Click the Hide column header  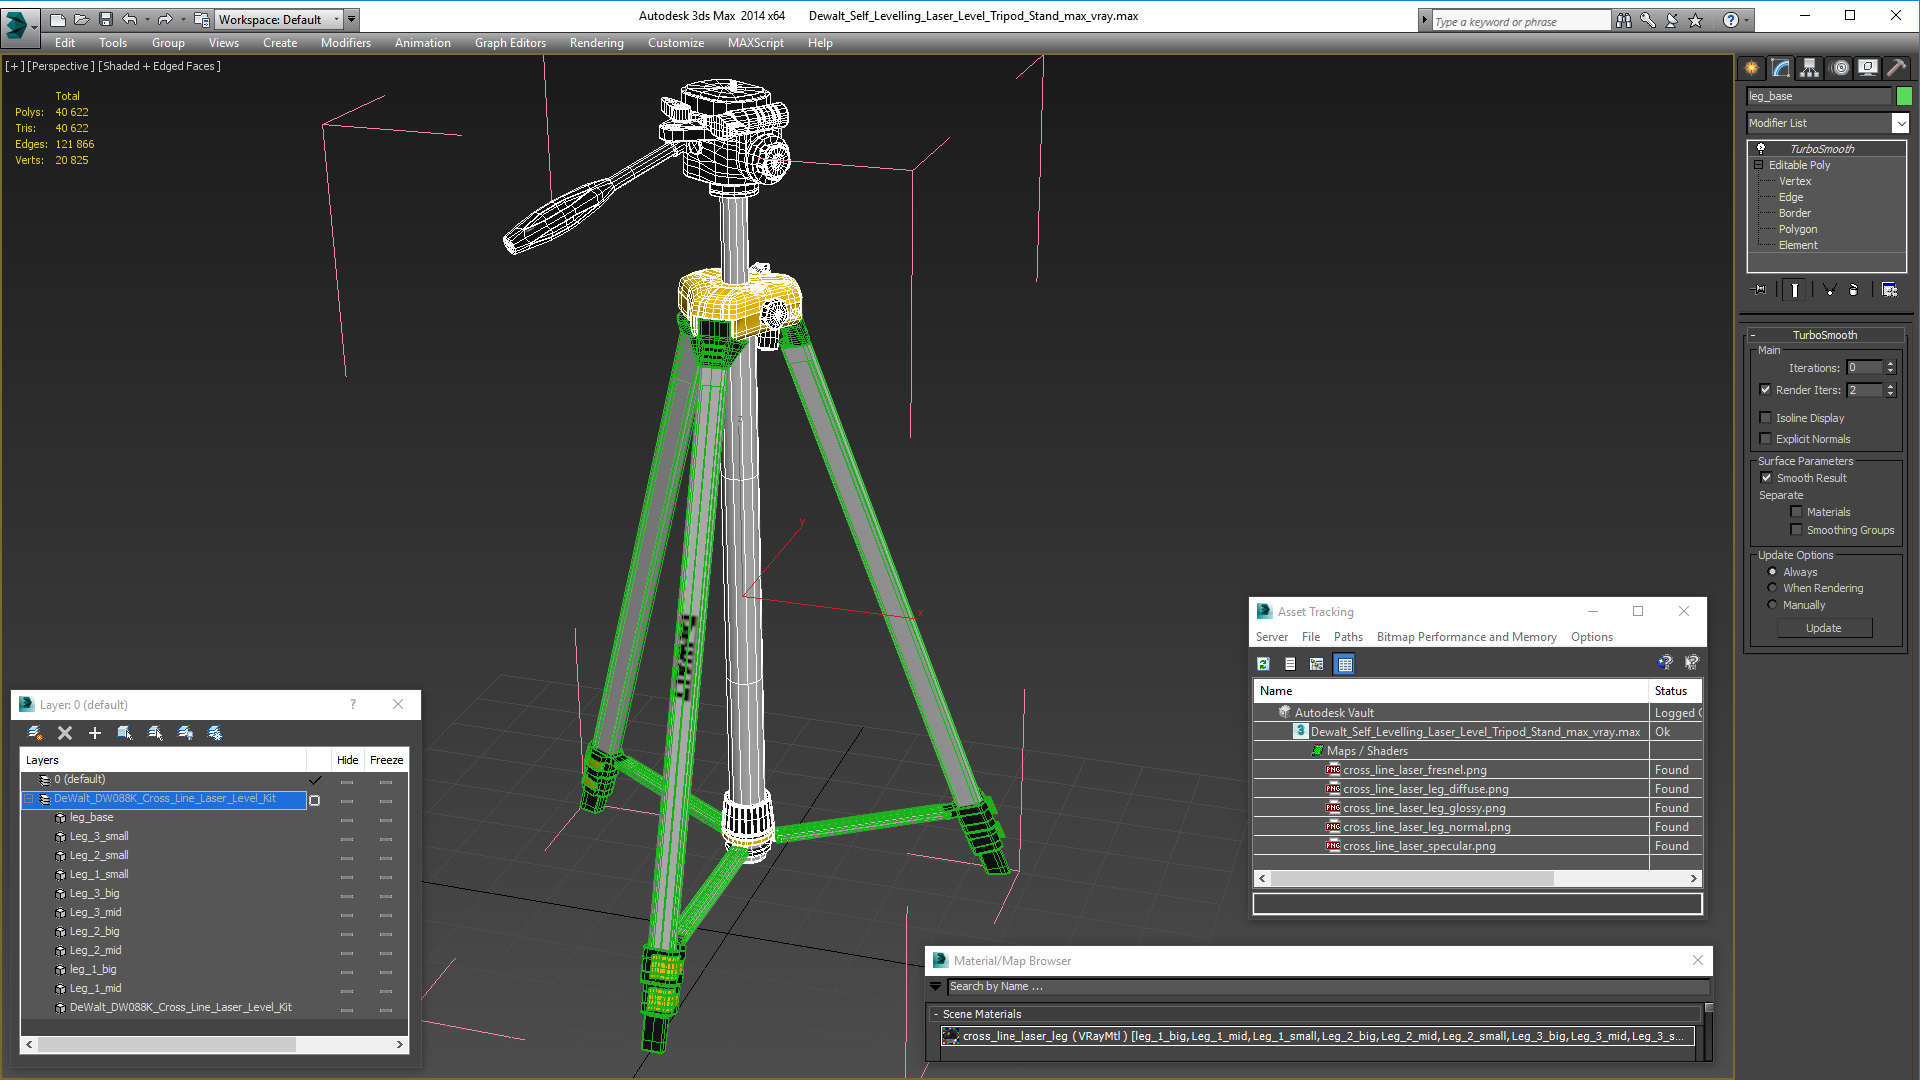(347, 760)
